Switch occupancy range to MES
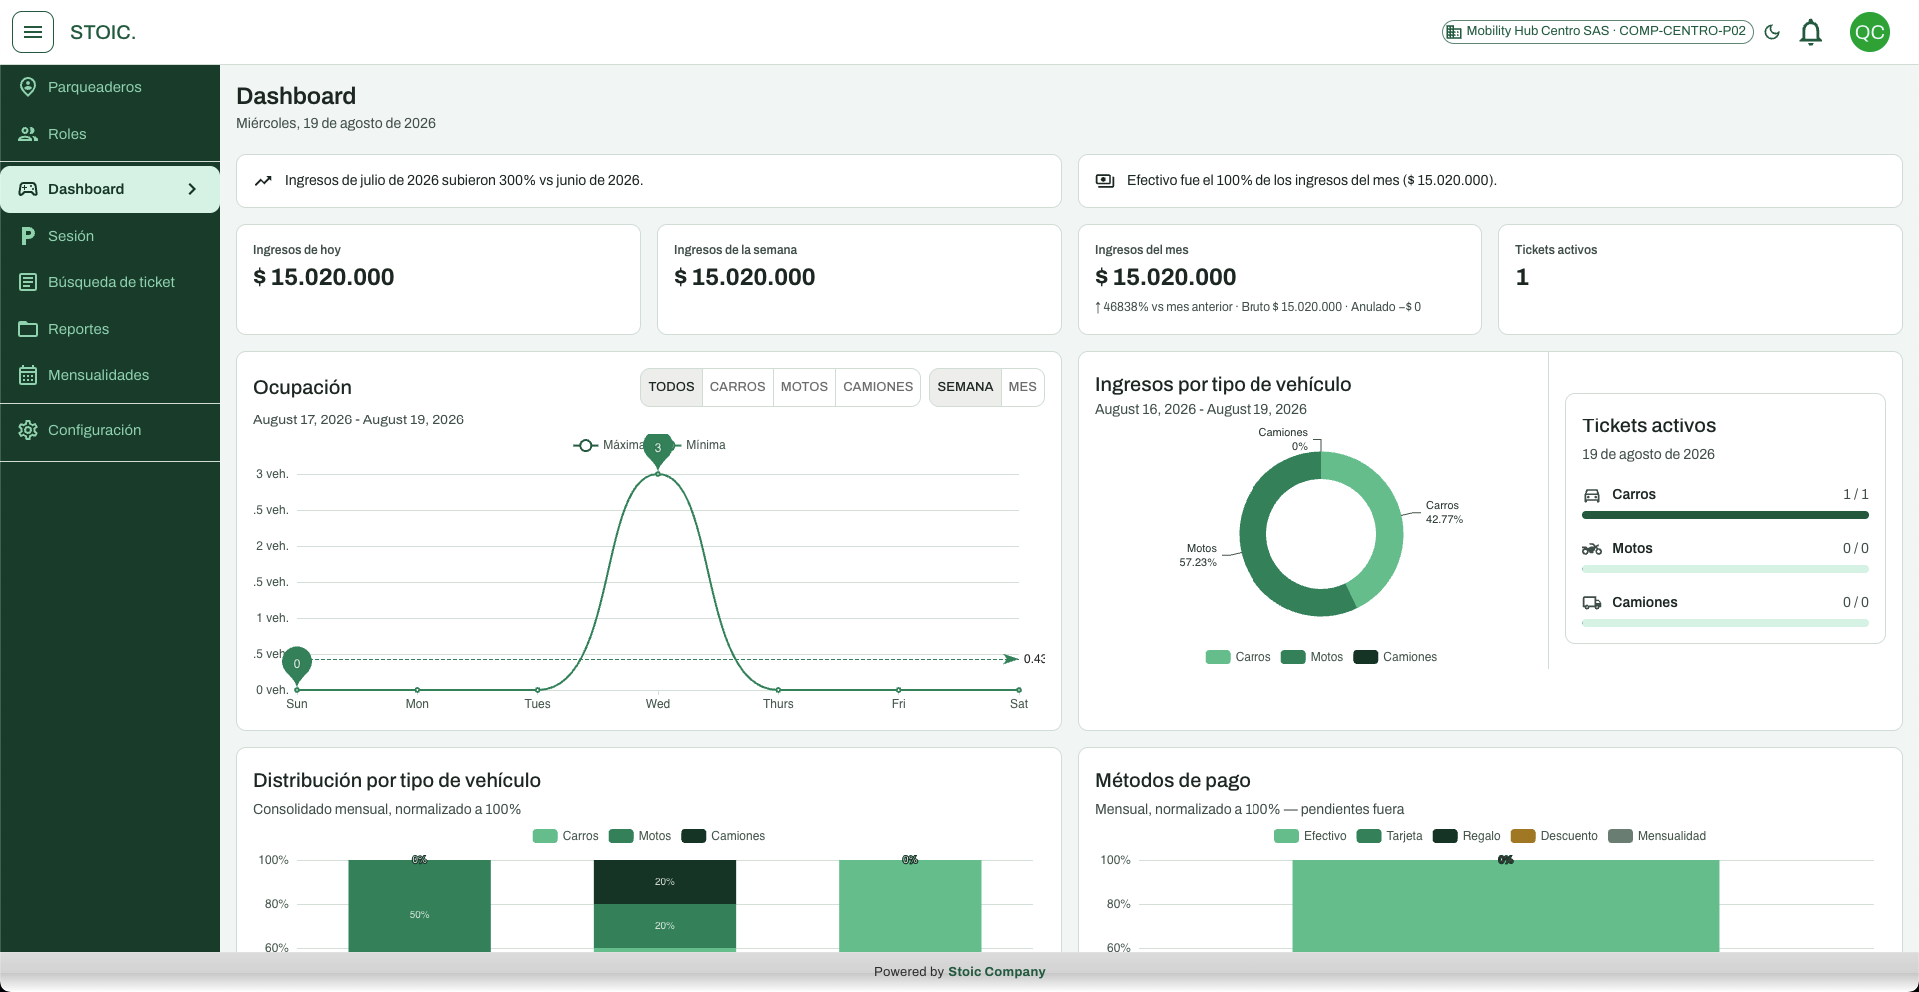 pyautogui.click(x=1022, y=387)
